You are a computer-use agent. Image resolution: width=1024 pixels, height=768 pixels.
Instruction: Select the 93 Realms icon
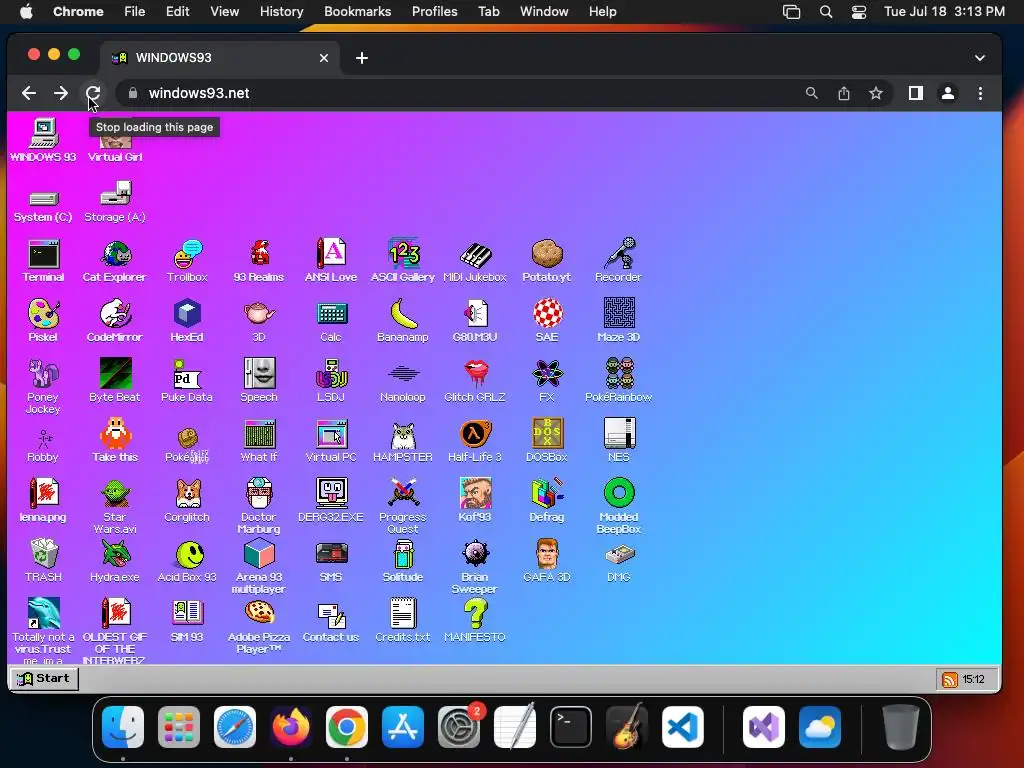[x=259, y=261]
